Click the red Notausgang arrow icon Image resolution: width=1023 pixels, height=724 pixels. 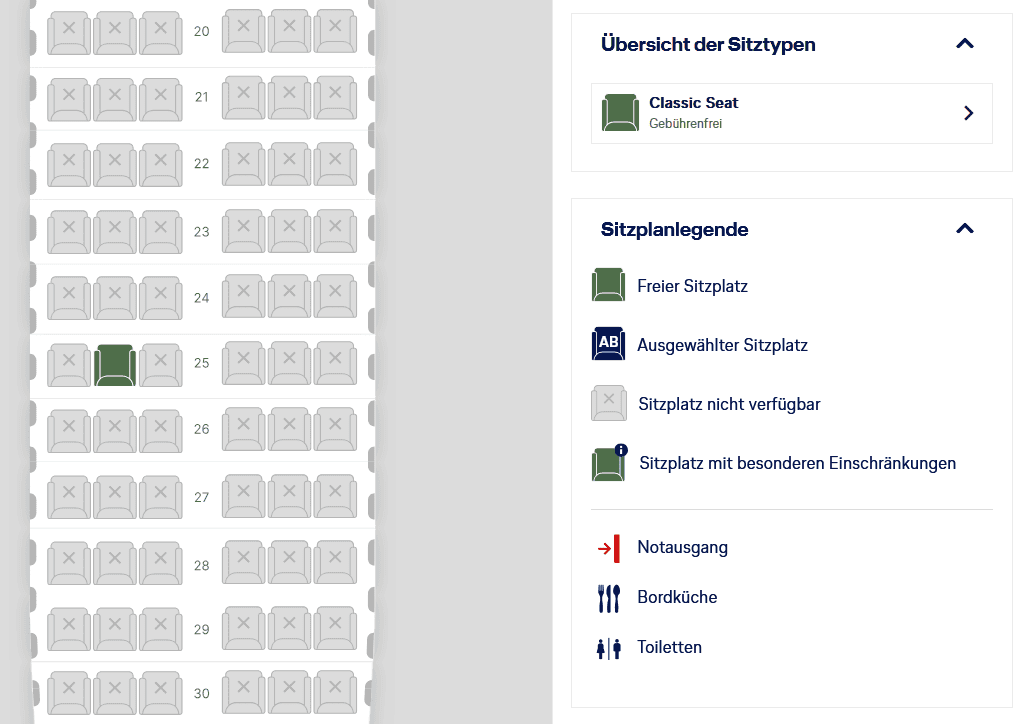click(609, 548)
